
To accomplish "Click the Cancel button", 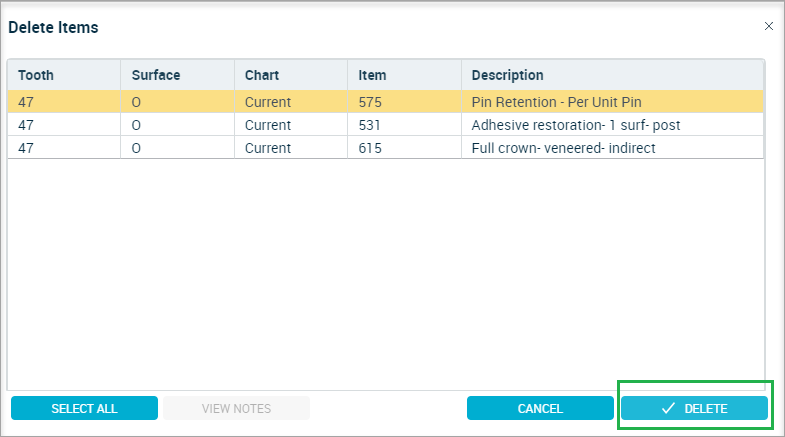I will 540,408.
